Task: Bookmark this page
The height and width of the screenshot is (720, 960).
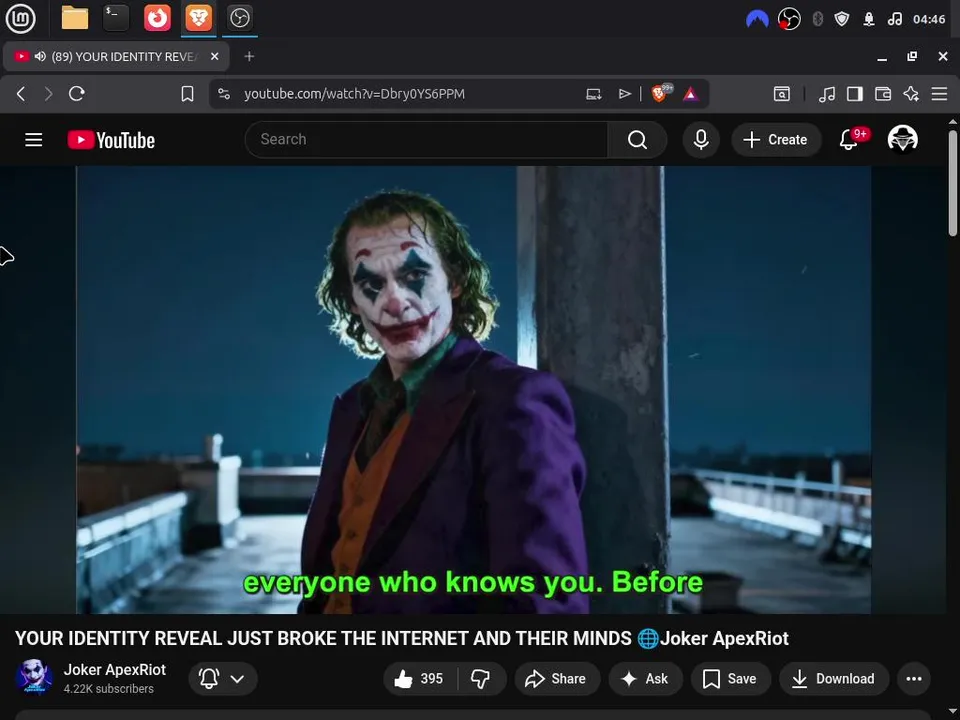Action: [x=187, y=94]
